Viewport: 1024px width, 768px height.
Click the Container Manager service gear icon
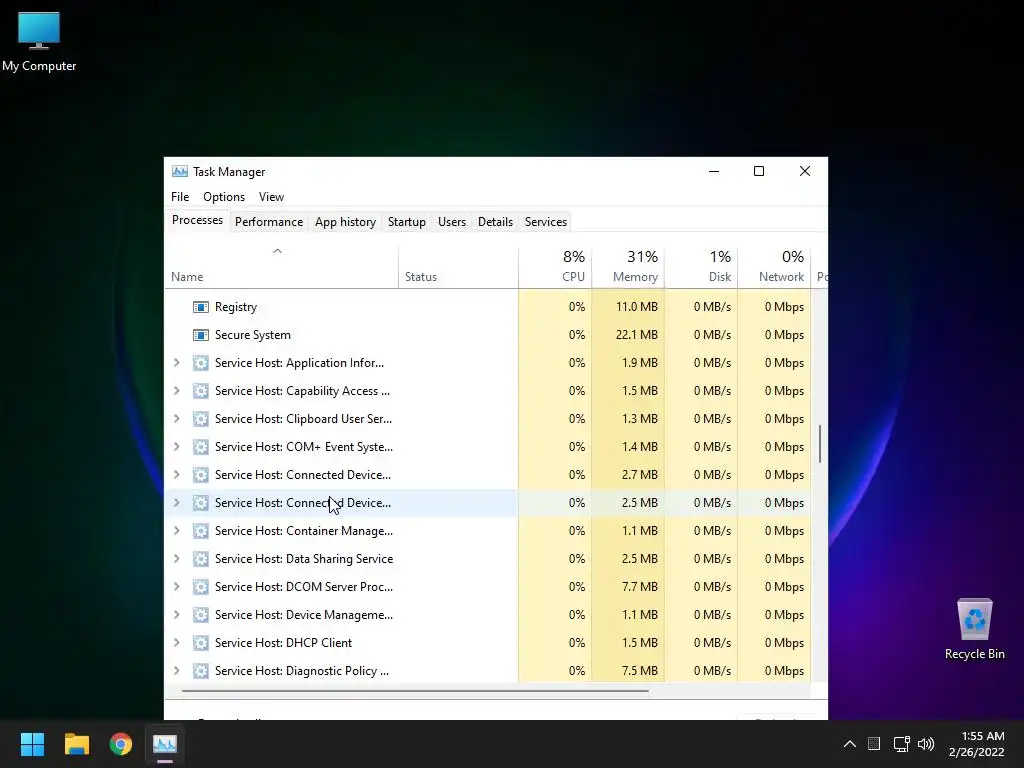coord(200,531)
